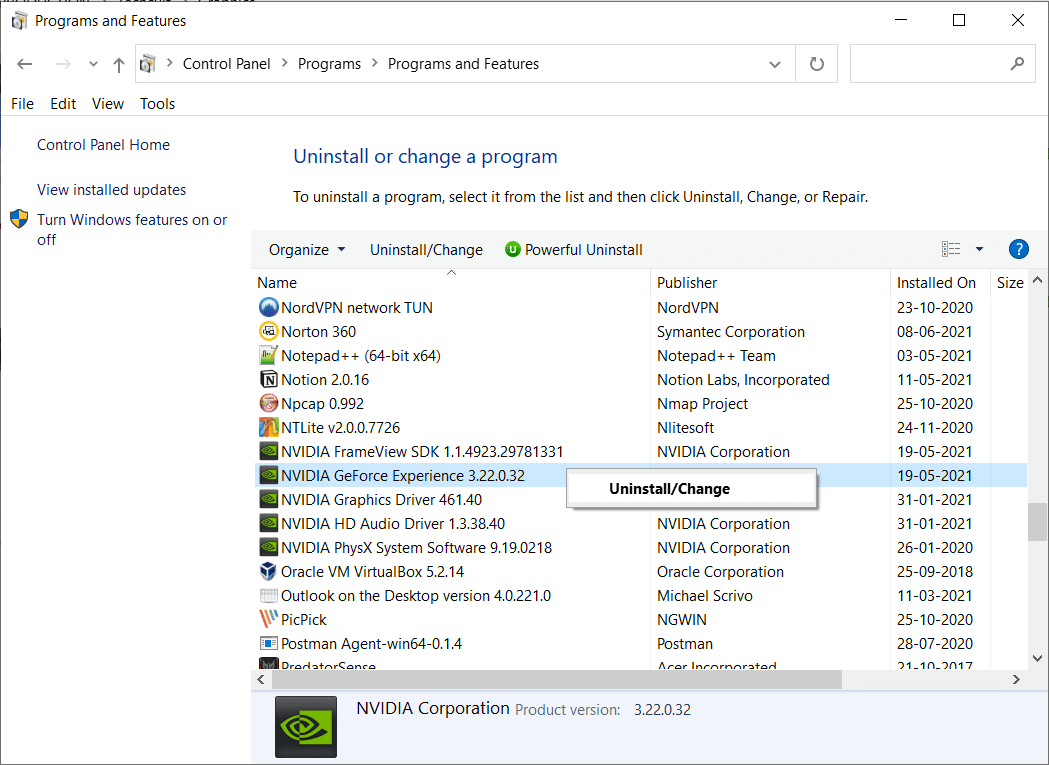Open the address bar history dropdown
Image resolution: width=1049 pixels, height=765 pixels.
click(775, 63)
